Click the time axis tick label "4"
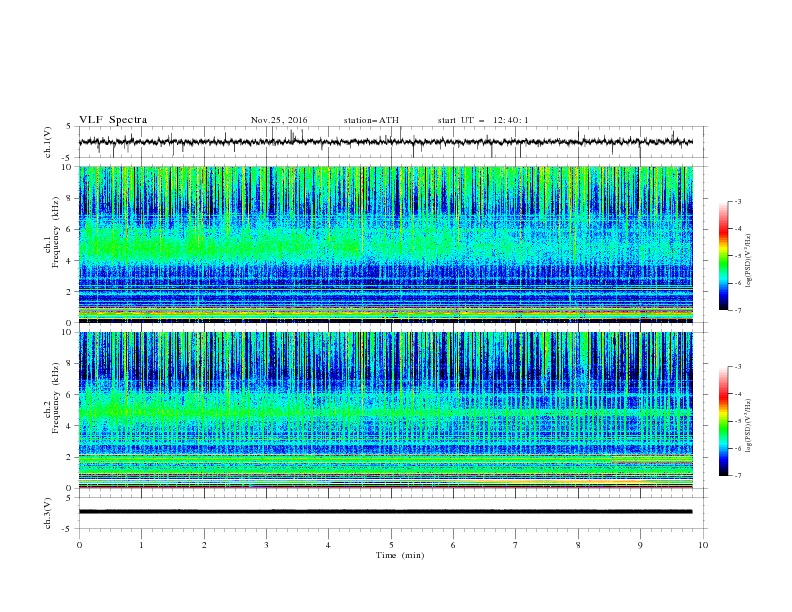The image size is (792, 612). pos(328,545)
